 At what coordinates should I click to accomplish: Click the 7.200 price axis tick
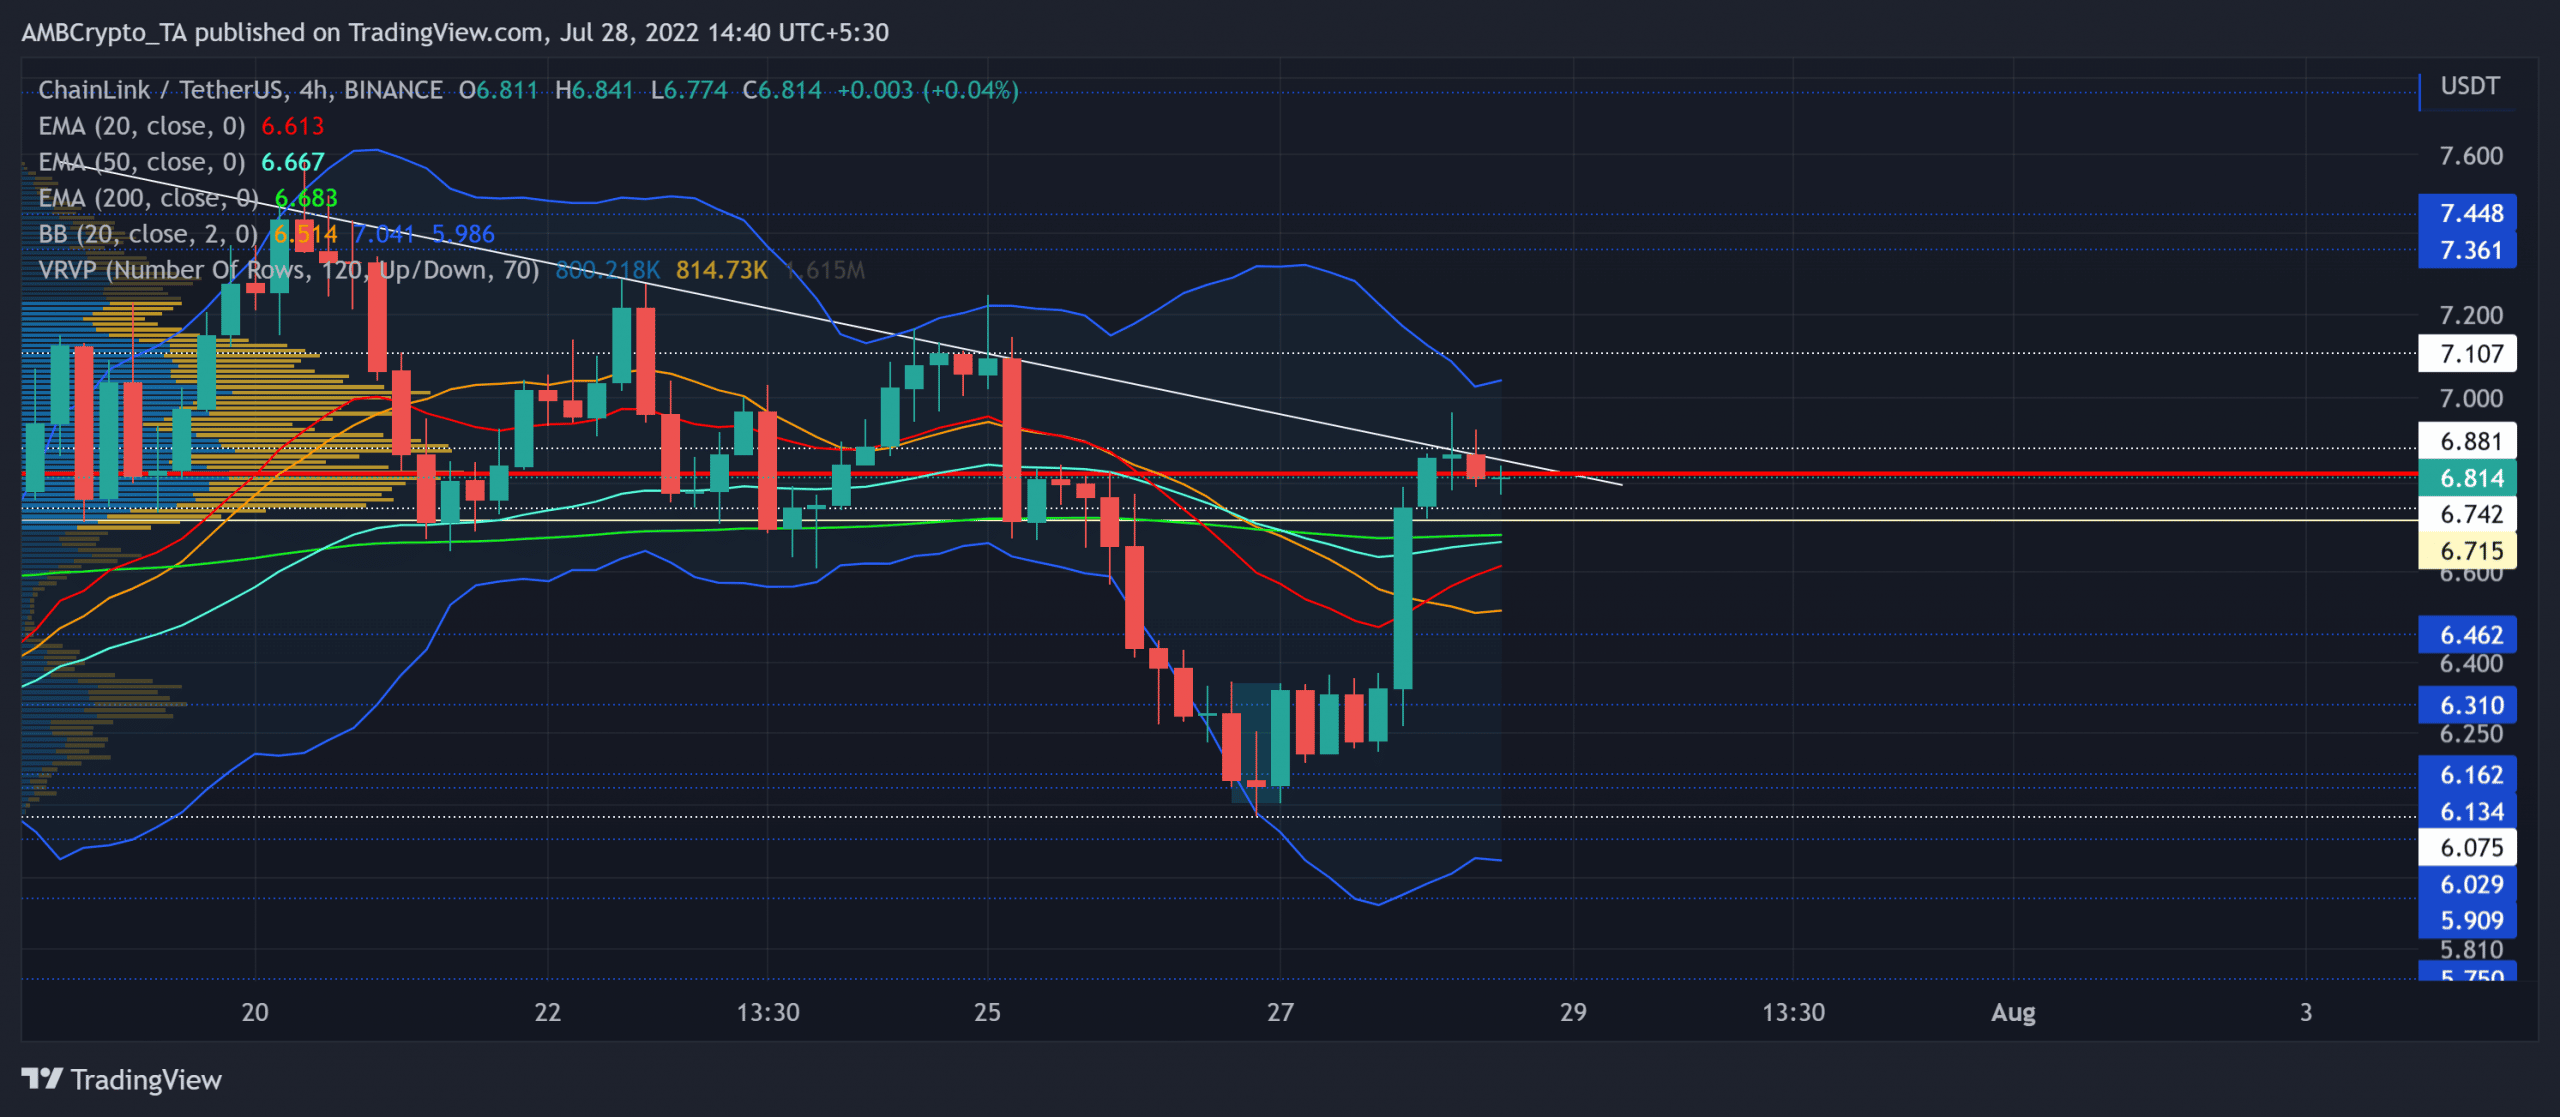(2471, 316)
